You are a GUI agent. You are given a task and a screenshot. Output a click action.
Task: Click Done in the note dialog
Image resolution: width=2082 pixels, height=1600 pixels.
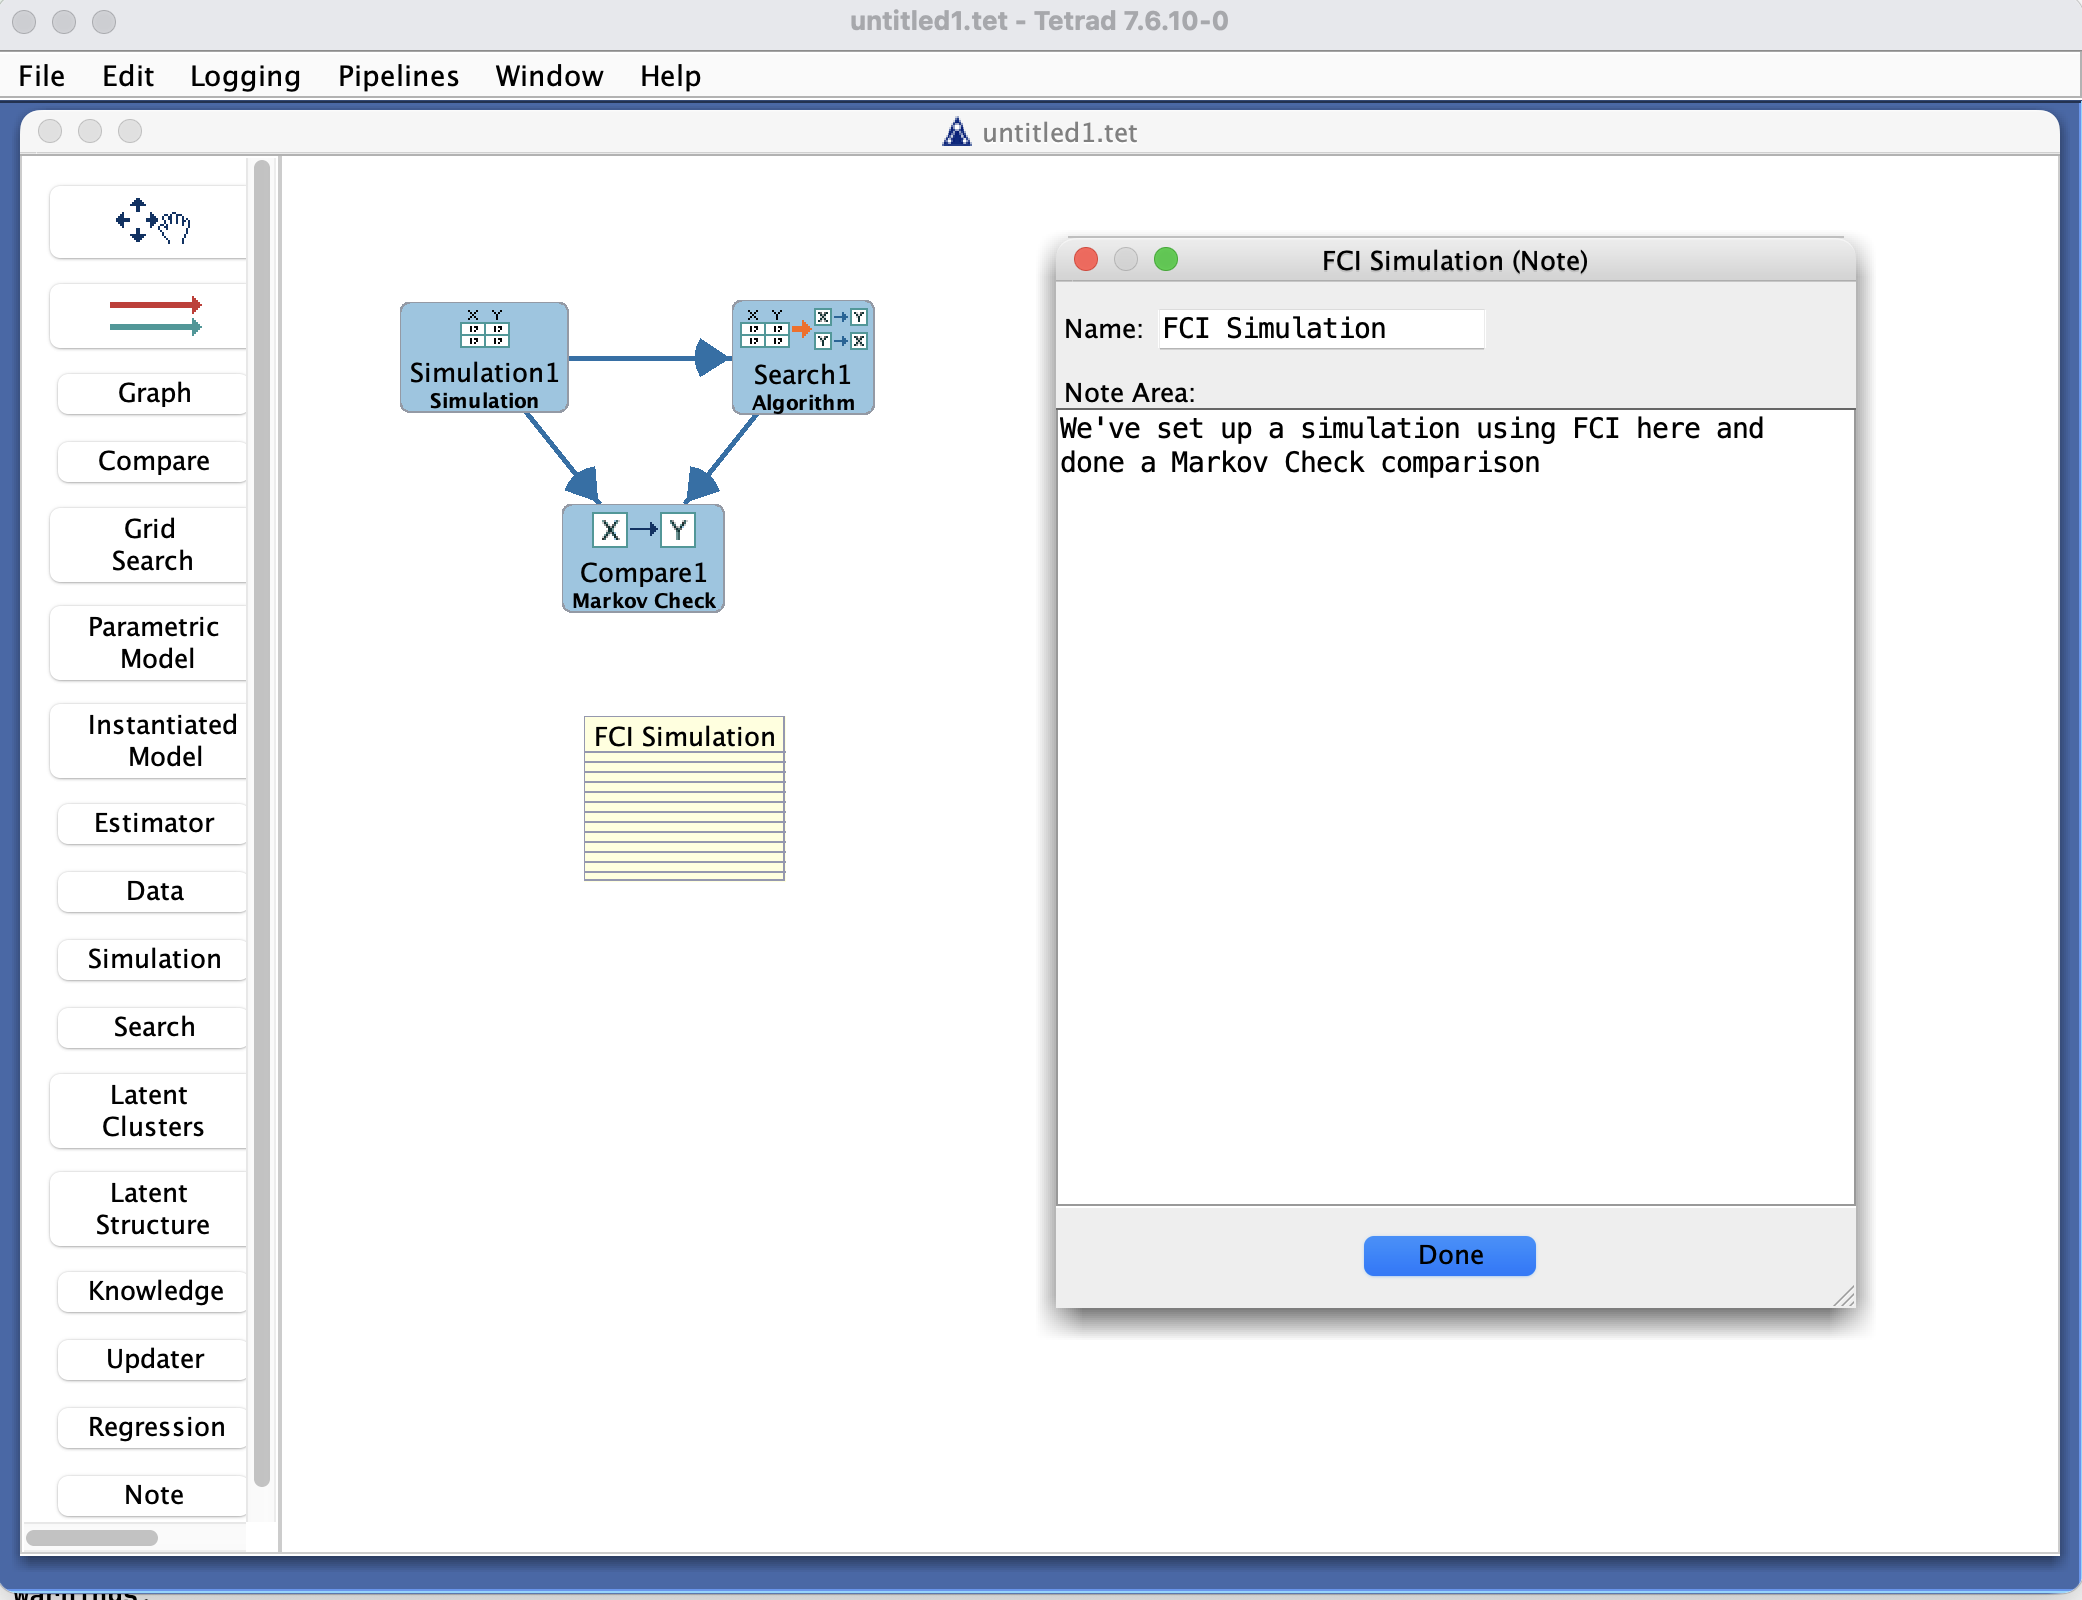point(1449,1255)
